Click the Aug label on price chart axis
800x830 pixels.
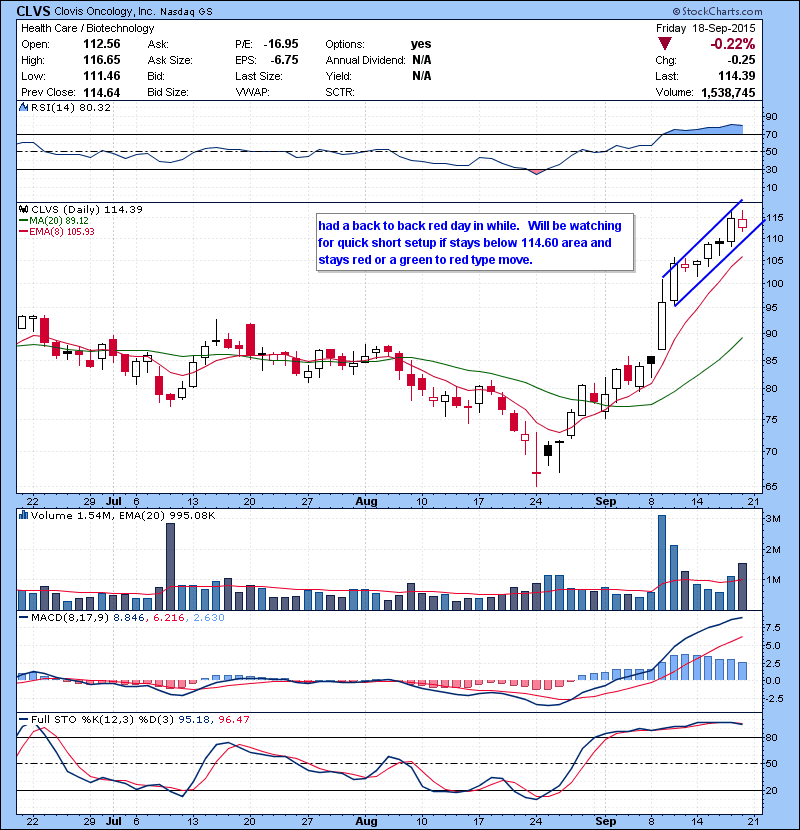pos(366,501)
